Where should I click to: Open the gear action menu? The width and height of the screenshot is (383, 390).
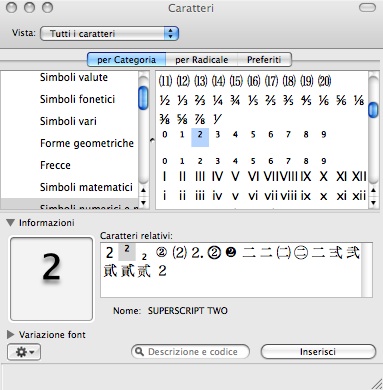tap(24, 352)
